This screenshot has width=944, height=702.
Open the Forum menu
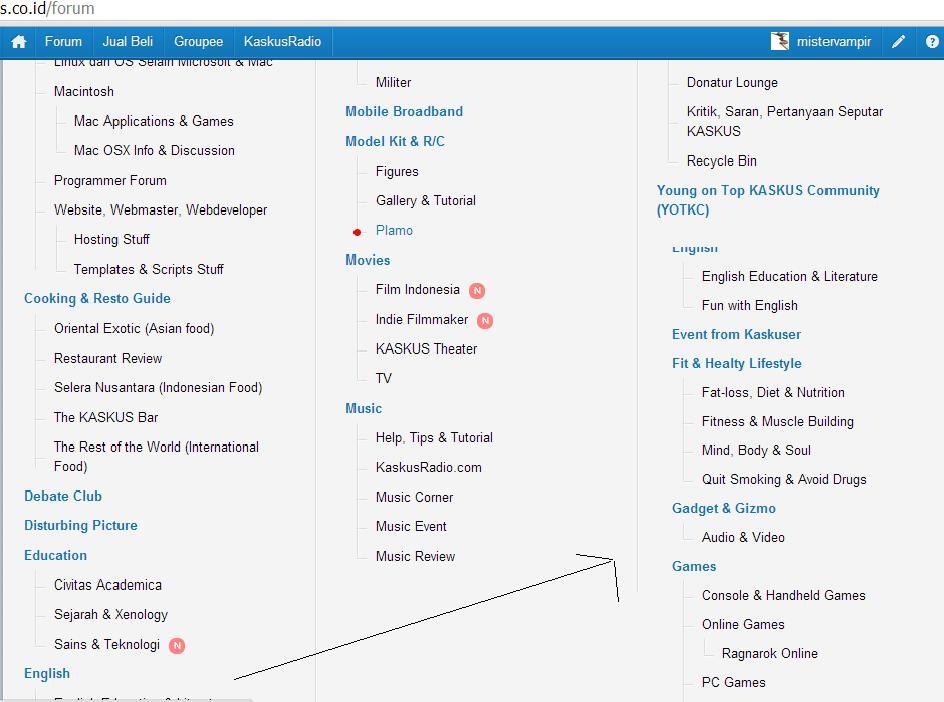(63, 42)
